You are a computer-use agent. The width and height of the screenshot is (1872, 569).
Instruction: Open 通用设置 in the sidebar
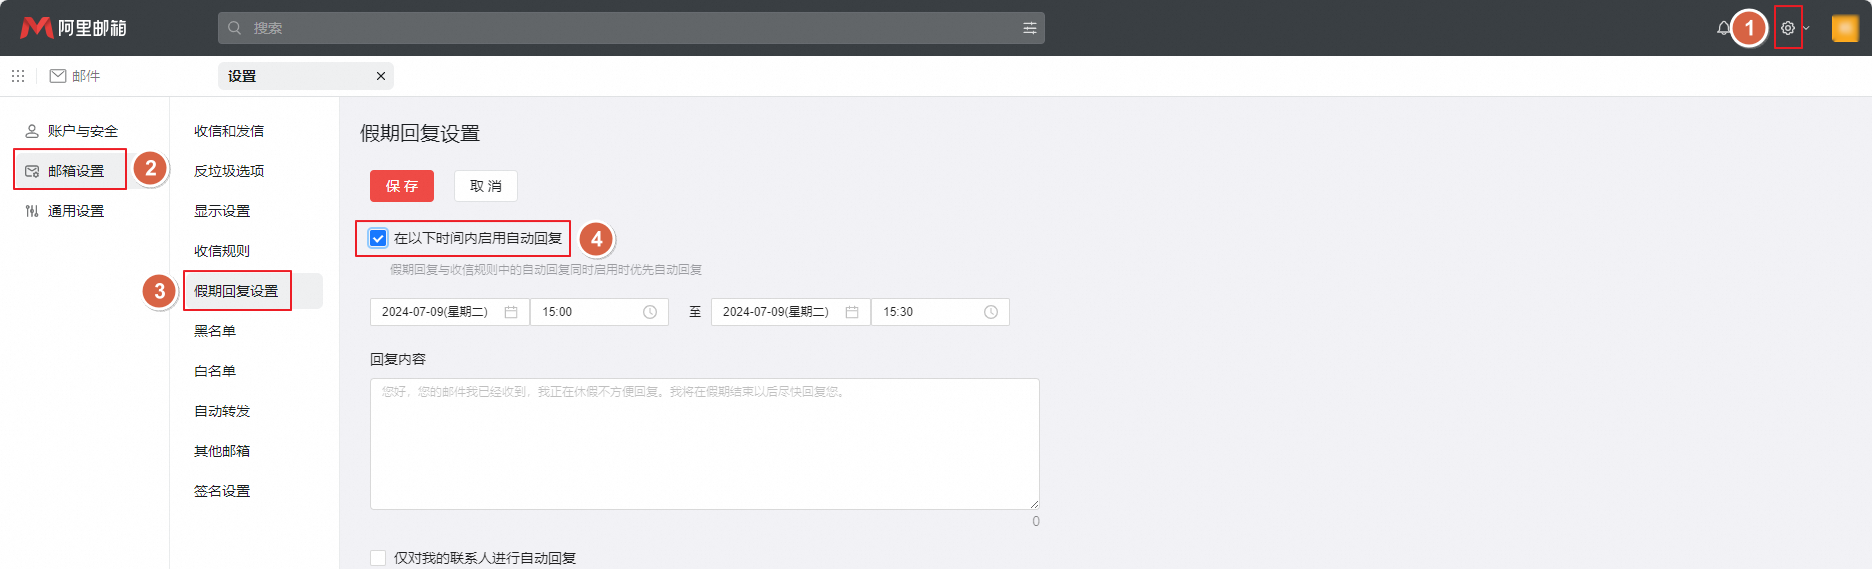75,211
